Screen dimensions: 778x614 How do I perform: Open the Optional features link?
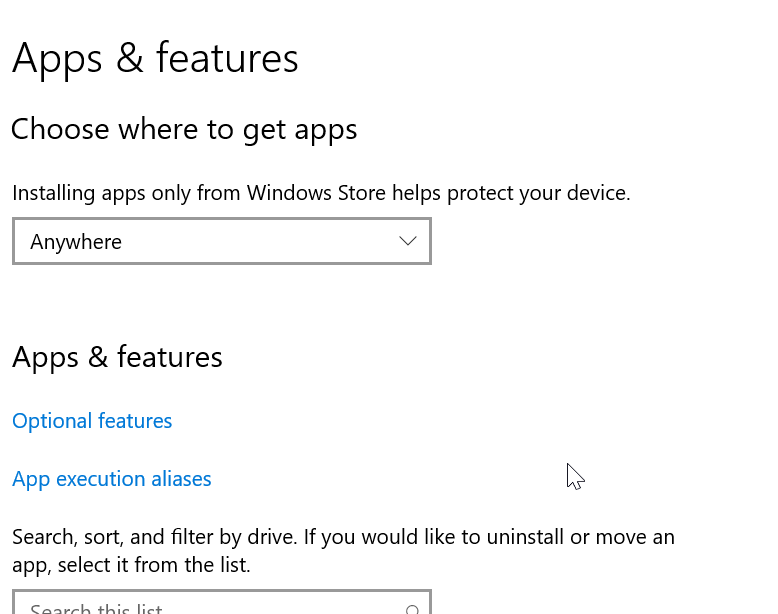[x=92, y=421]
